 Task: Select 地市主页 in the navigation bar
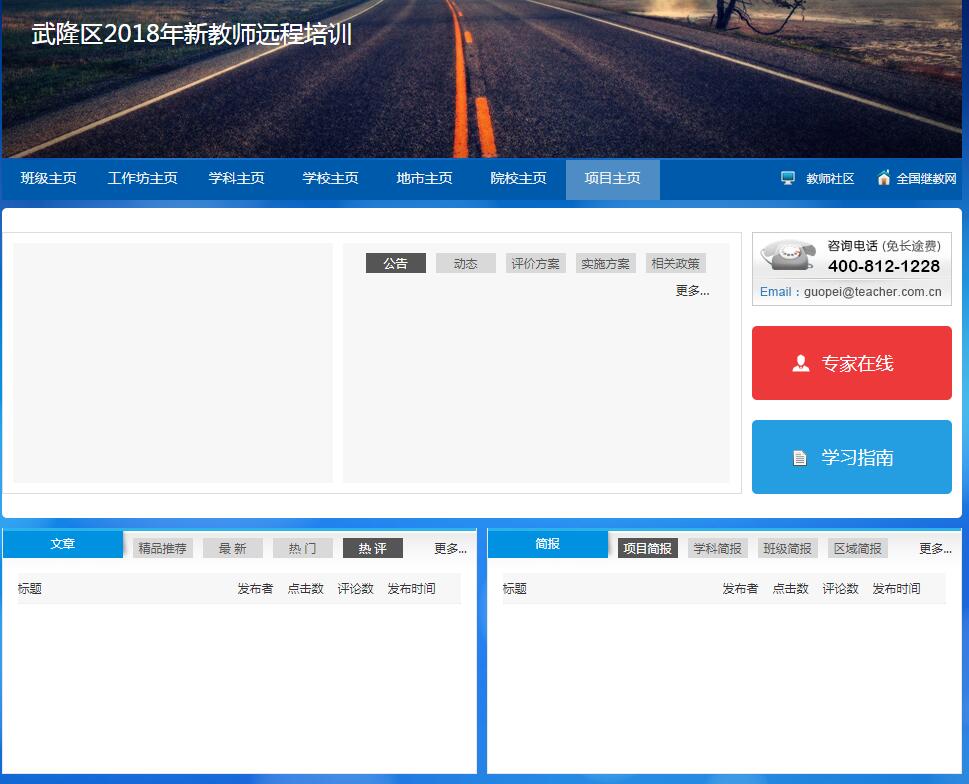tap(425, 179)
